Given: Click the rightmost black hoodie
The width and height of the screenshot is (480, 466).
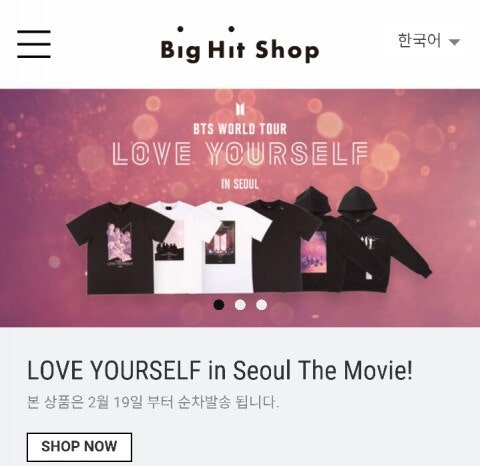Looking at the screenshot, I should pos(383,240).
